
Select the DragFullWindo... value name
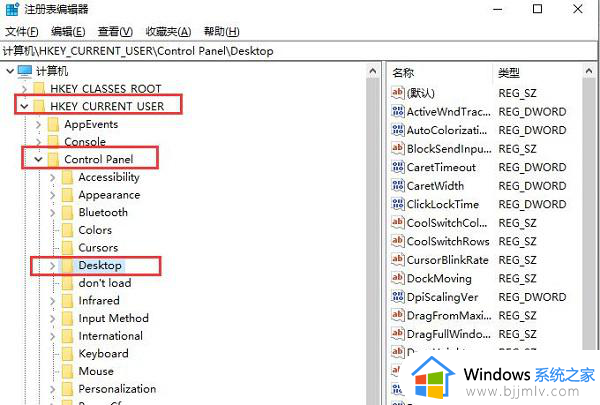coord(448,334)
